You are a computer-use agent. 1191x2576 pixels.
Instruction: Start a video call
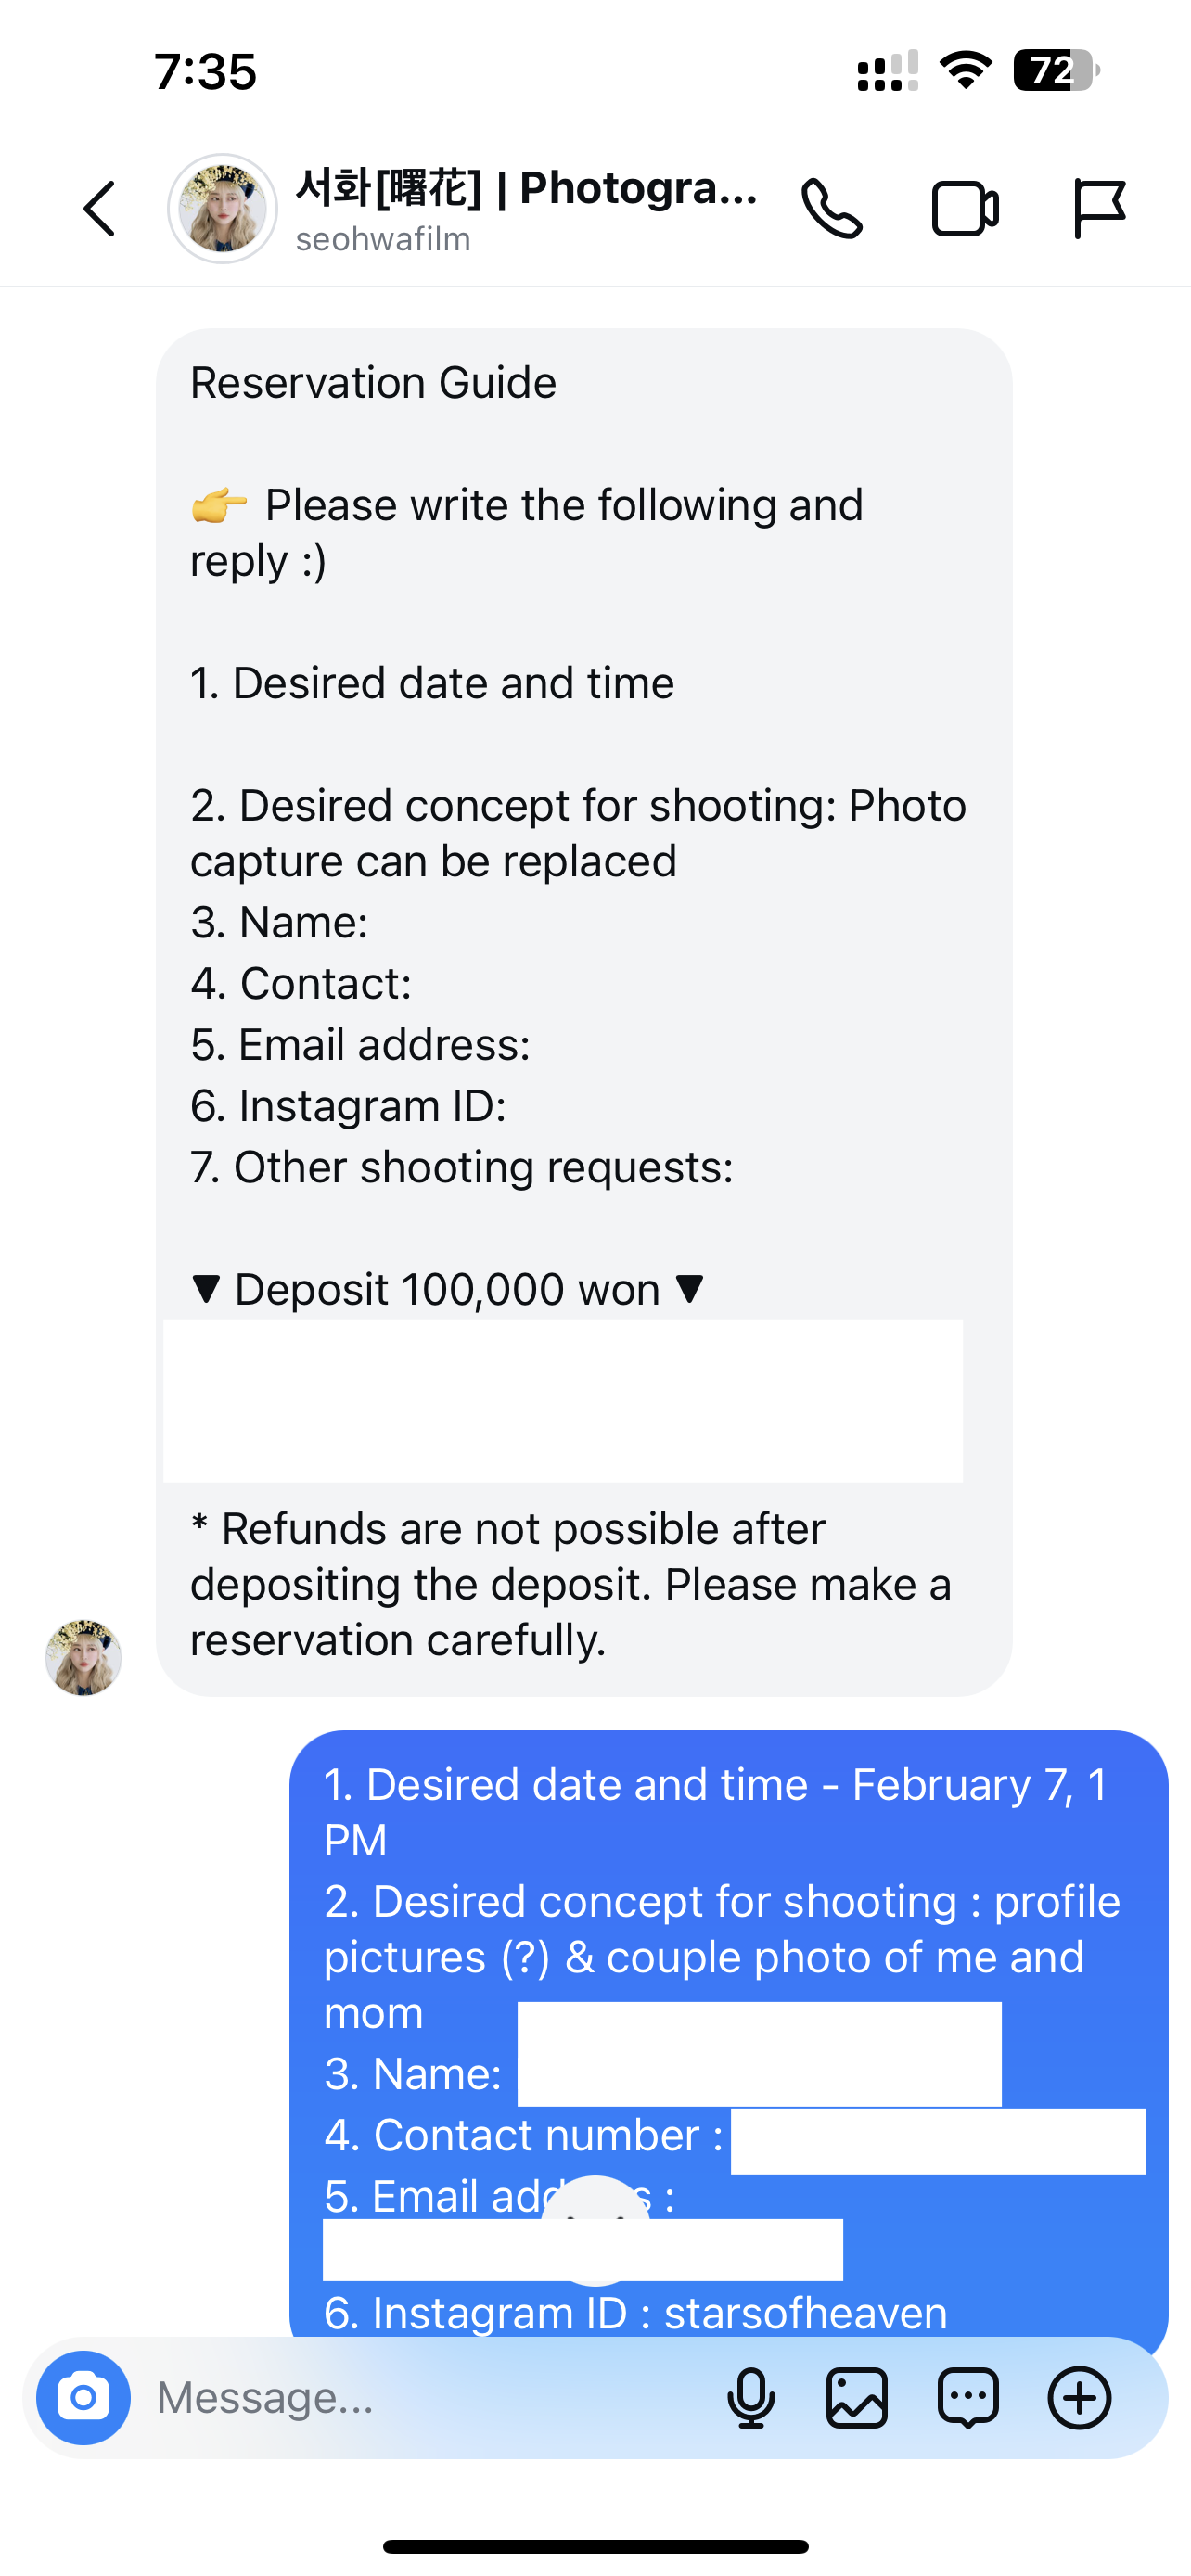point(965,209)
